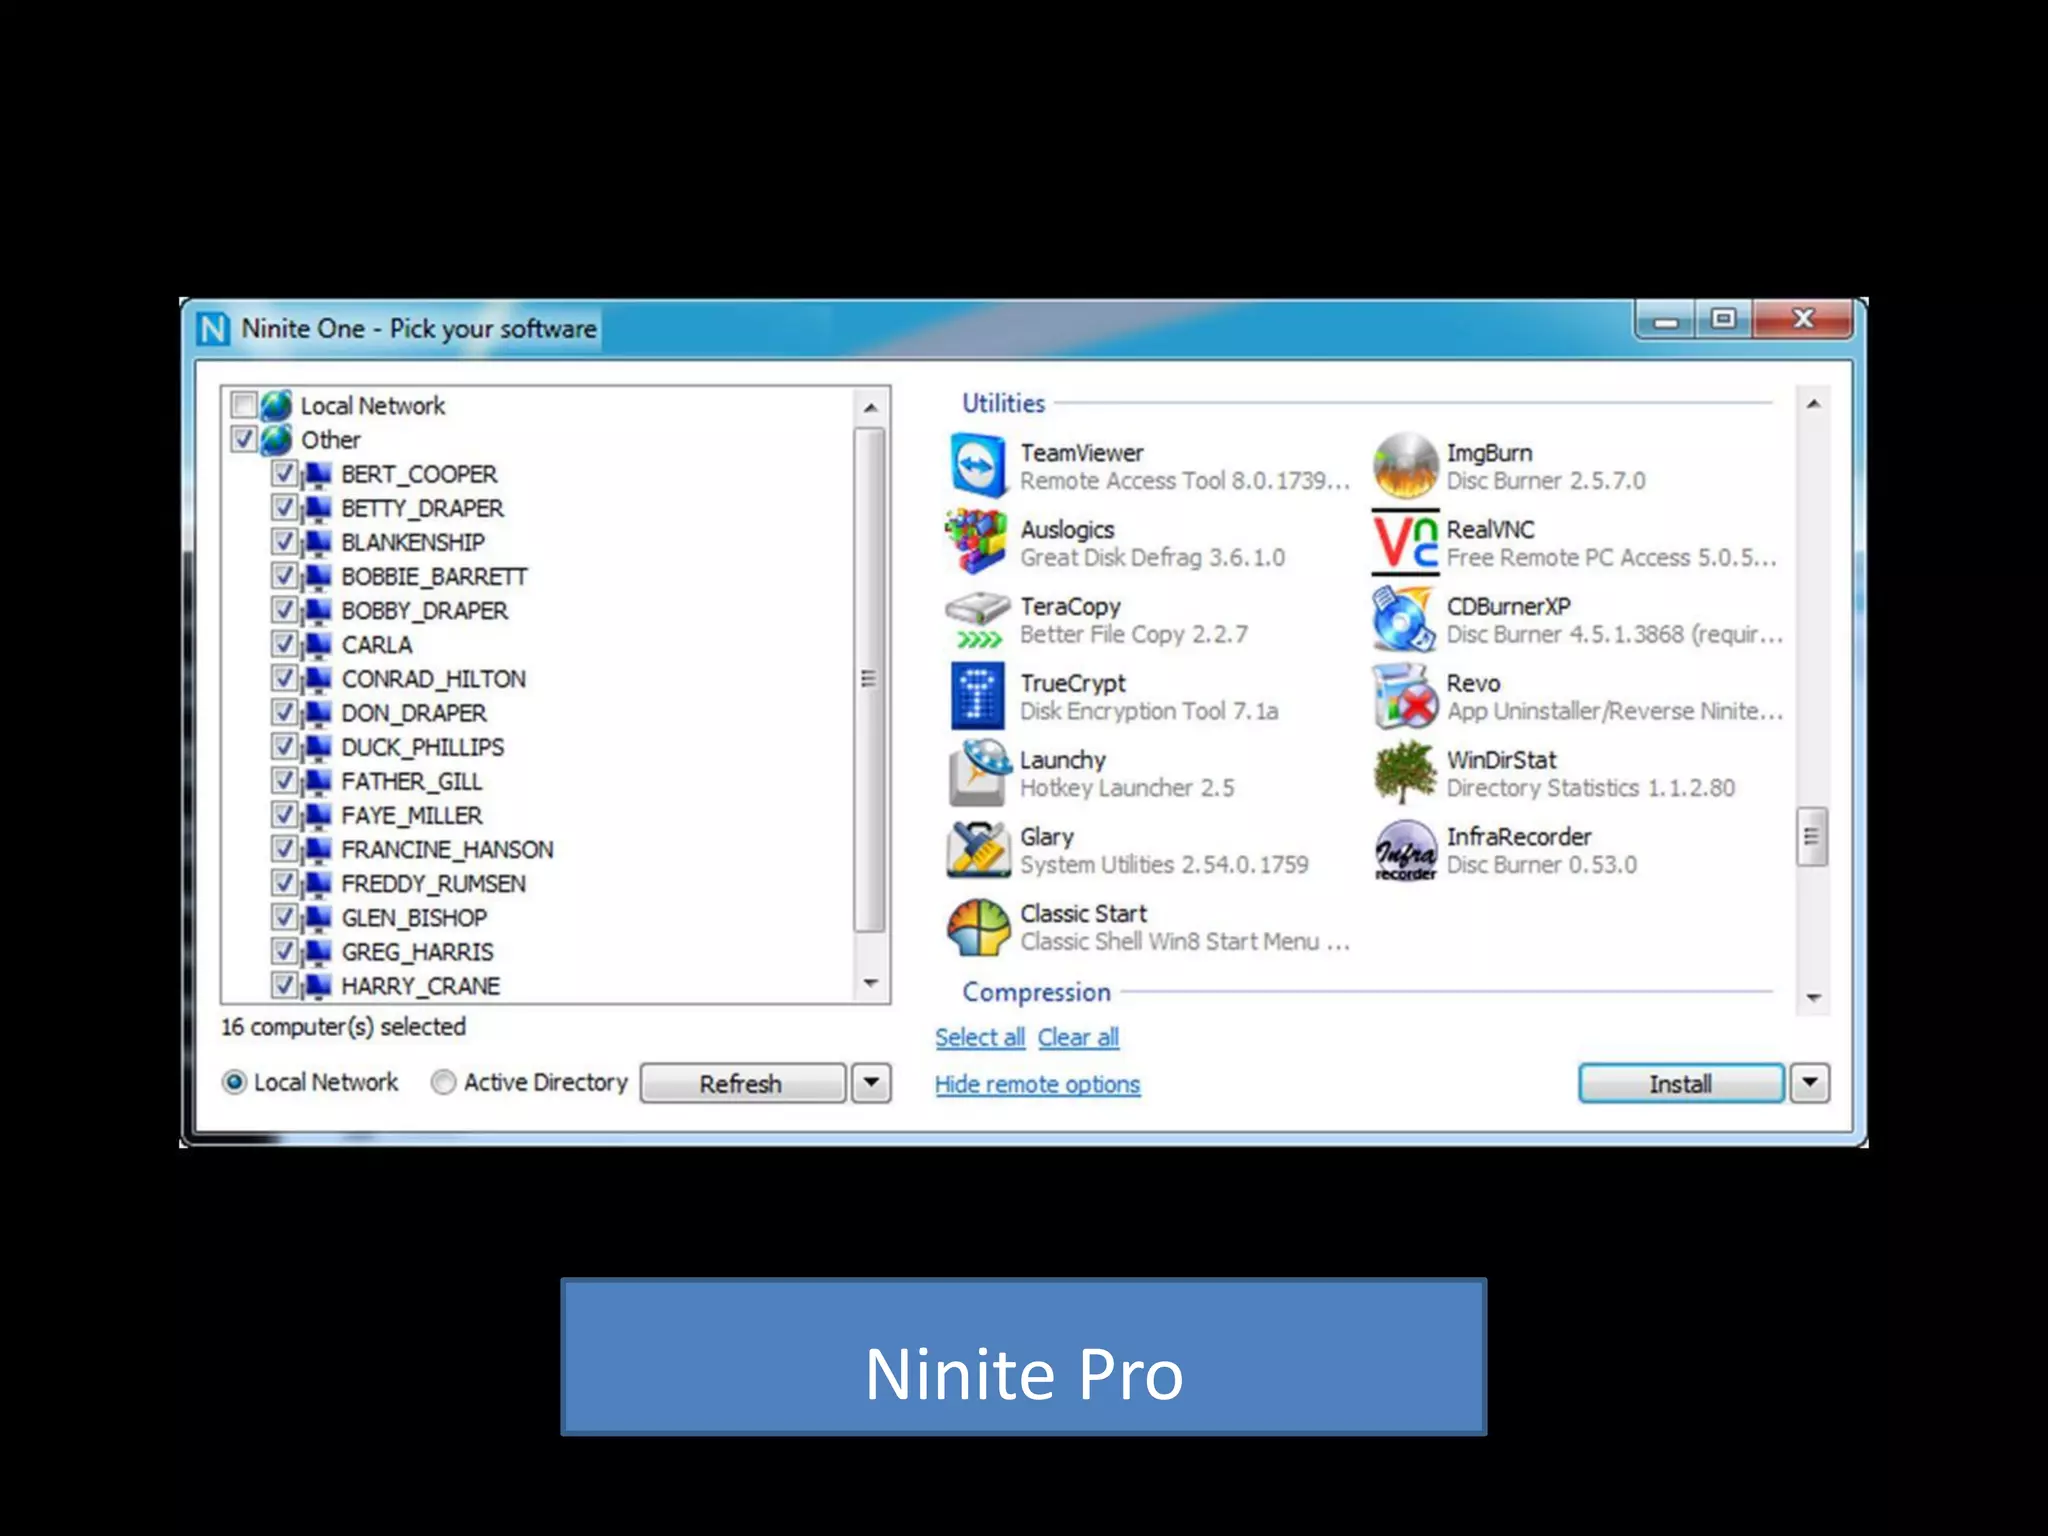Click the Clear all link
2048x1536 pixels.
1078,1037
